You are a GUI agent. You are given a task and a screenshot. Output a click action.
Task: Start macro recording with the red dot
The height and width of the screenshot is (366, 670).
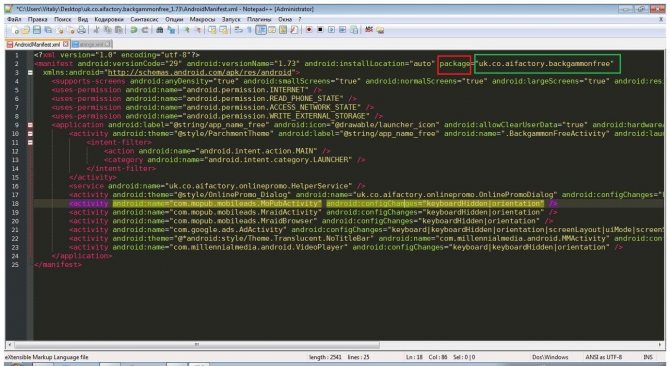[x=309, y=30]
